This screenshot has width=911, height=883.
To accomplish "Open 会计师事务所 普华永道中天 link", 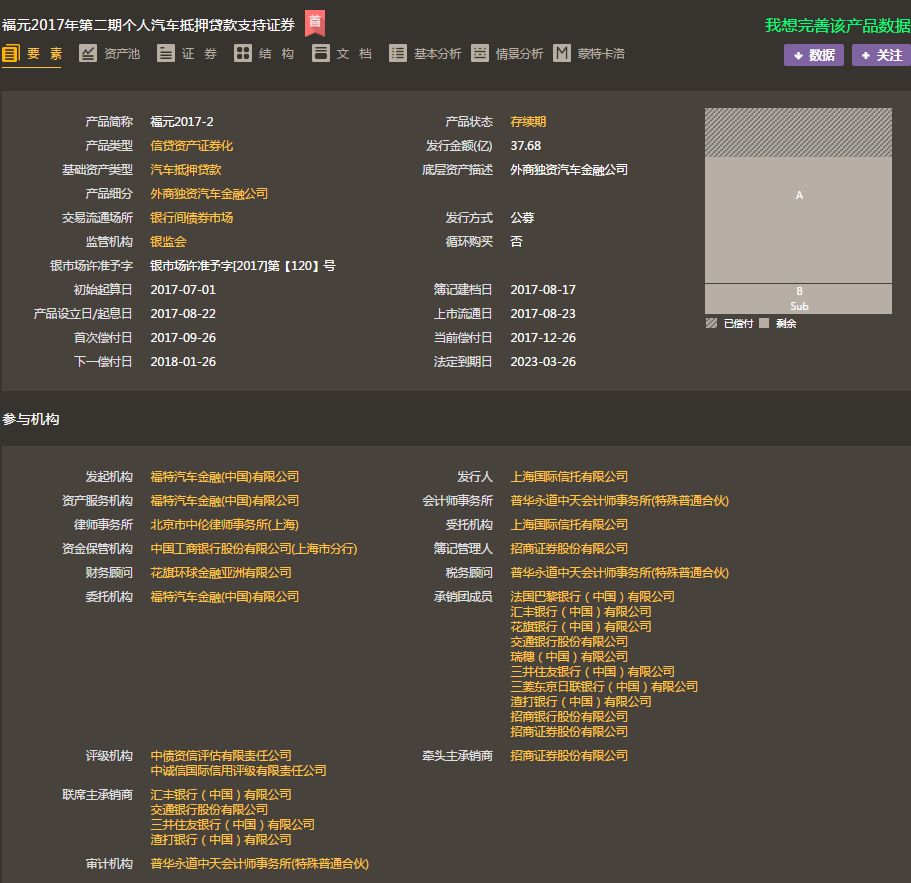I will click(x=619, y=501).
